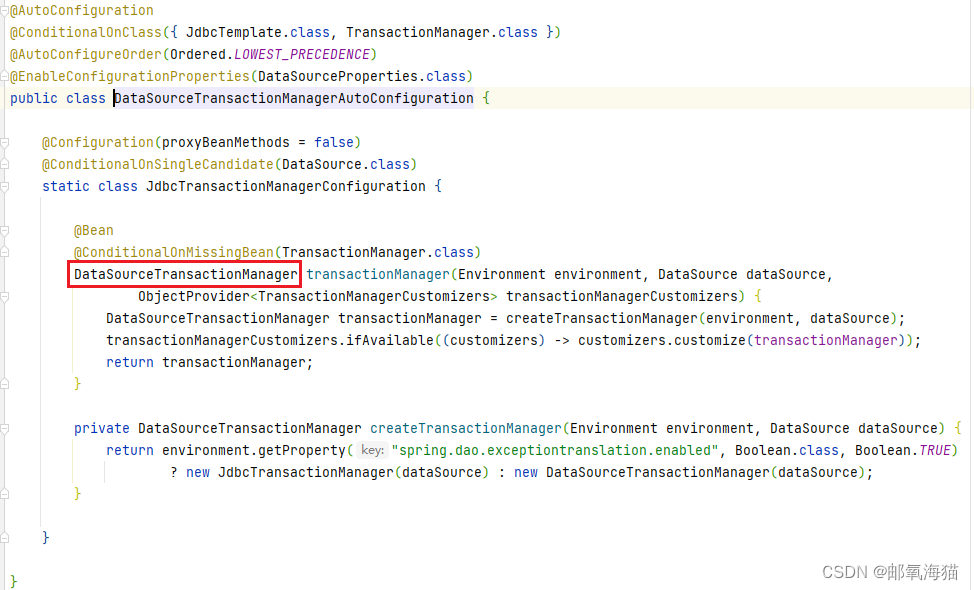Click LOWEST_PRECEDENCE constant
Screen dimensions: 974x590
302,55
